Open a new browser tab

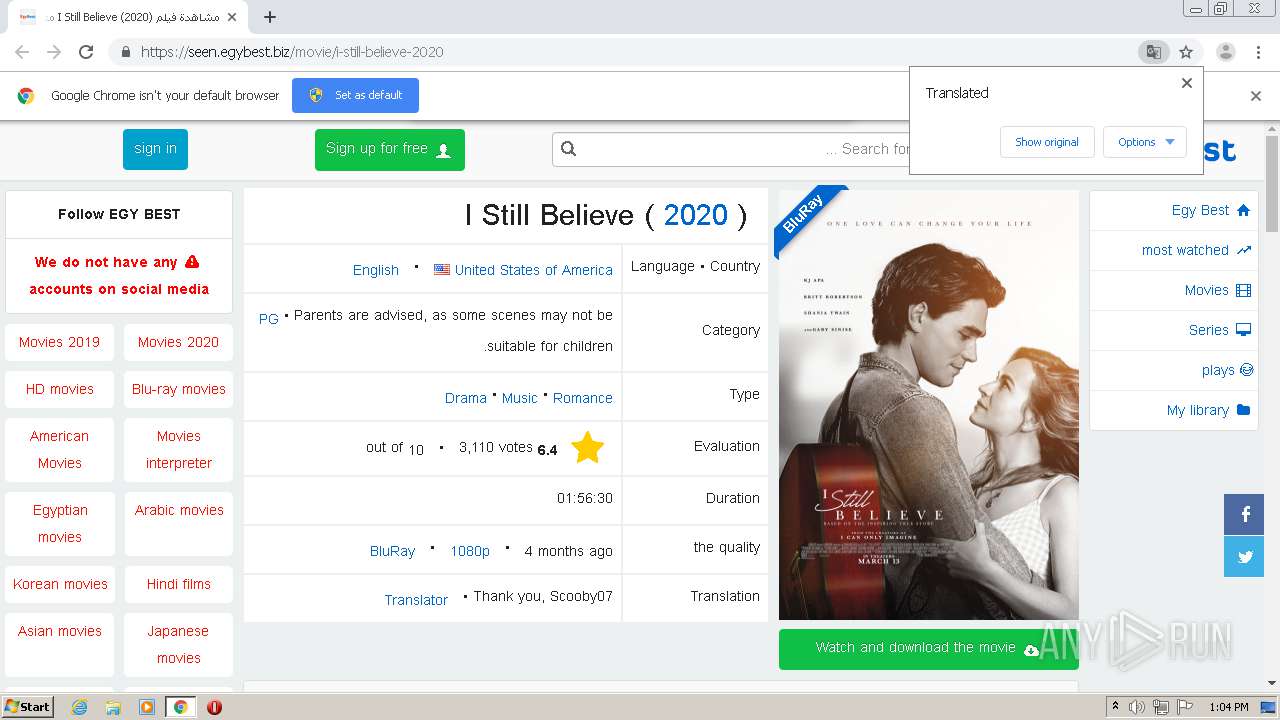pyautogui.click(x=269, y=17)
